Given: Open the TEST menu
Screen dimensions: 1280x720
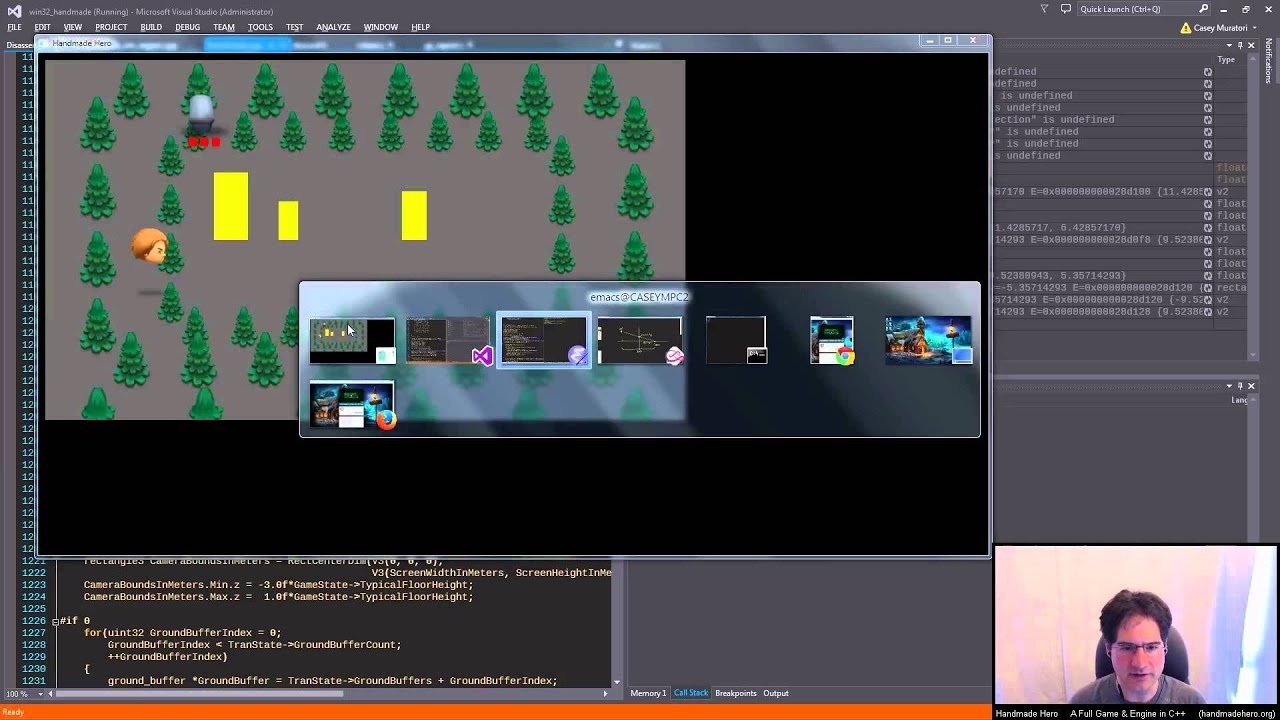Looking at the screenshot, I should point(294,27).
